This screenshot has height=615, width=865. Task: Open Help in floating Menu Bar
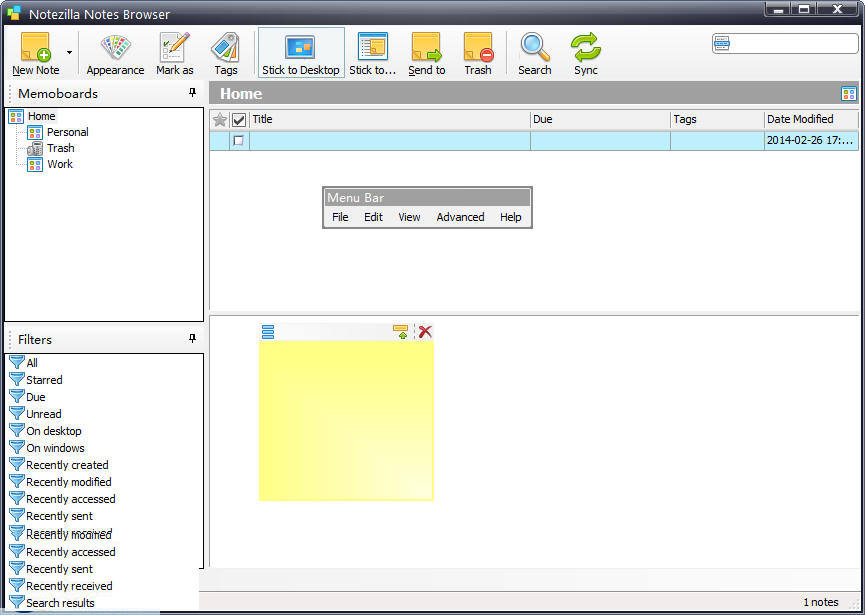click(x=510, y=217)
